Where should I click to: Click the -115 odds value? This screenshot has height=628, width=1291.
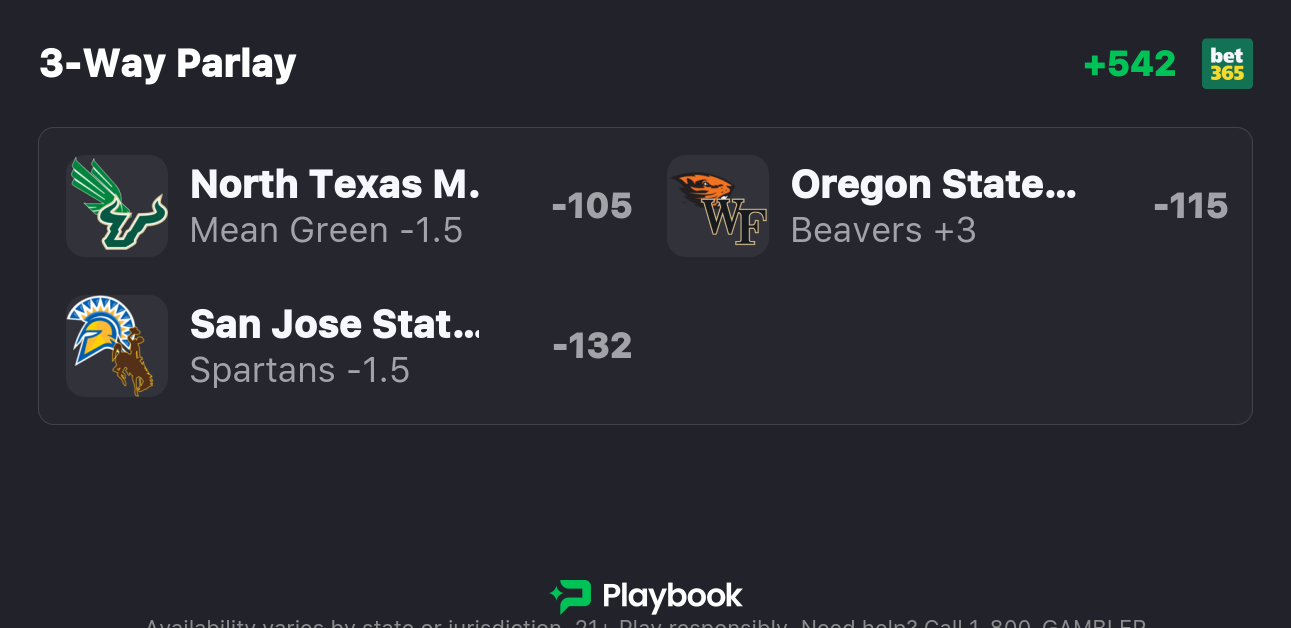pyautogui.click(x=1190, y=206)
